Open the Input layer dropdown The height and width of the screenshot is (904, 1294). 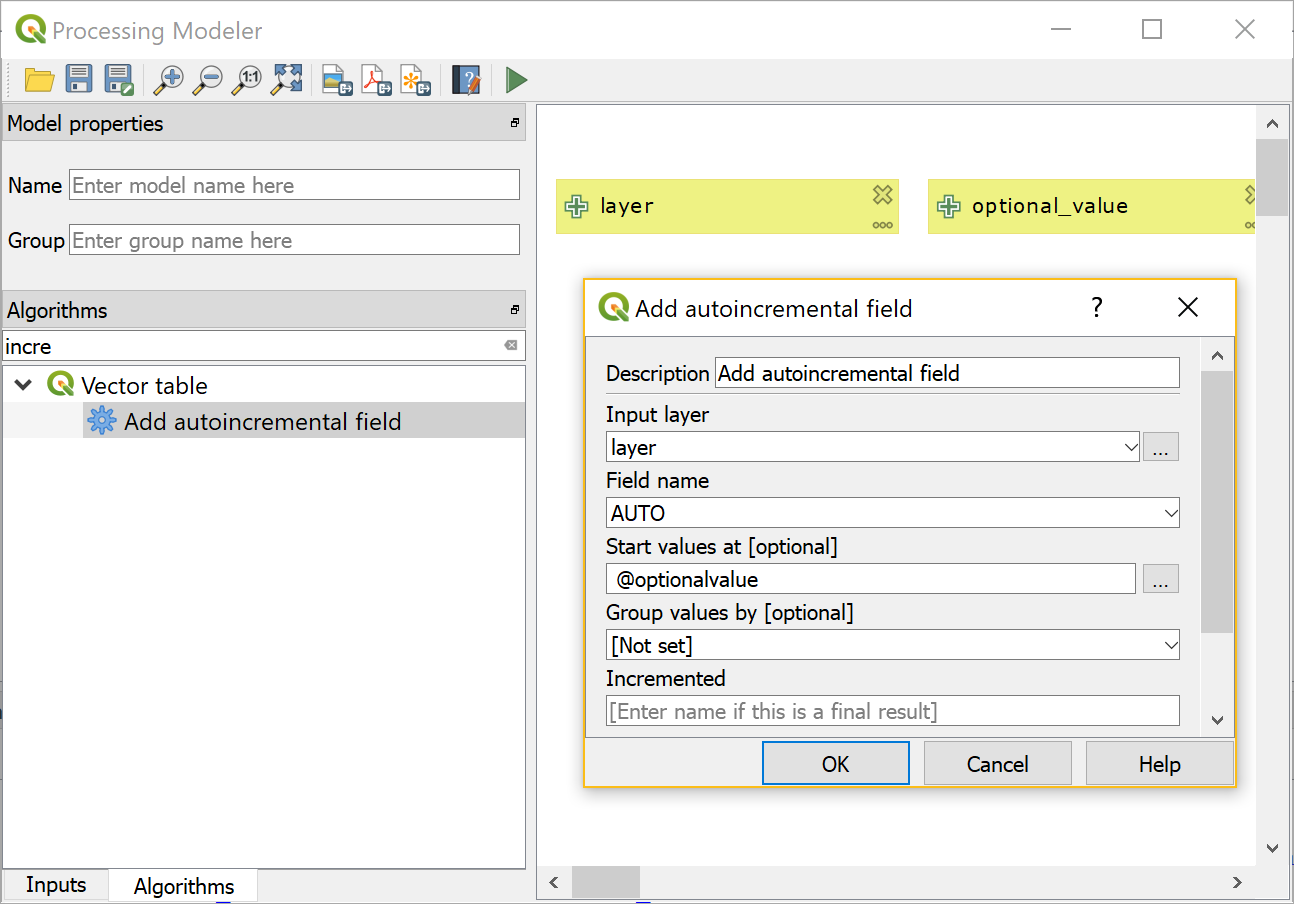point(1130,448)
